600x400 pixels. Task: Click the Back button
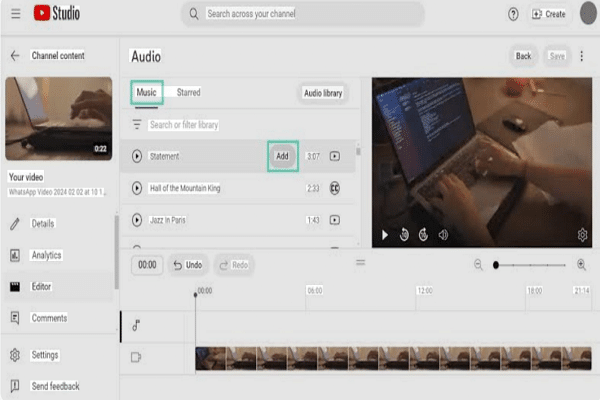(x=523, y=56)
